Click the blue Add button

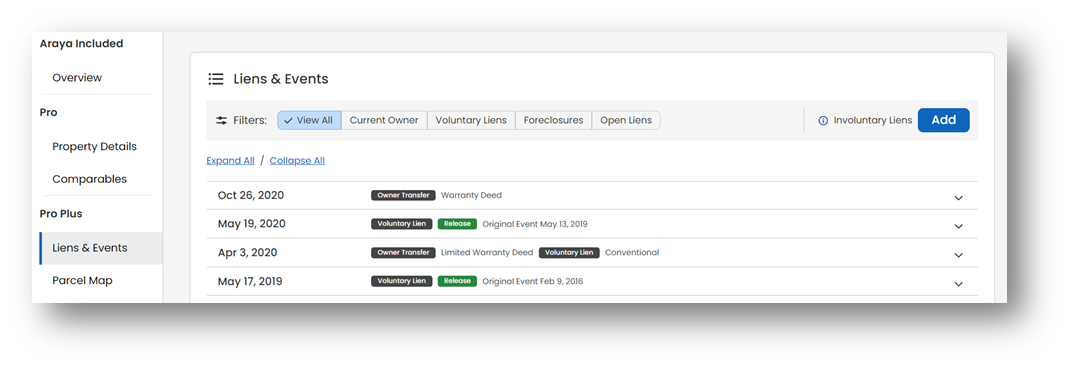click(943, 120)
